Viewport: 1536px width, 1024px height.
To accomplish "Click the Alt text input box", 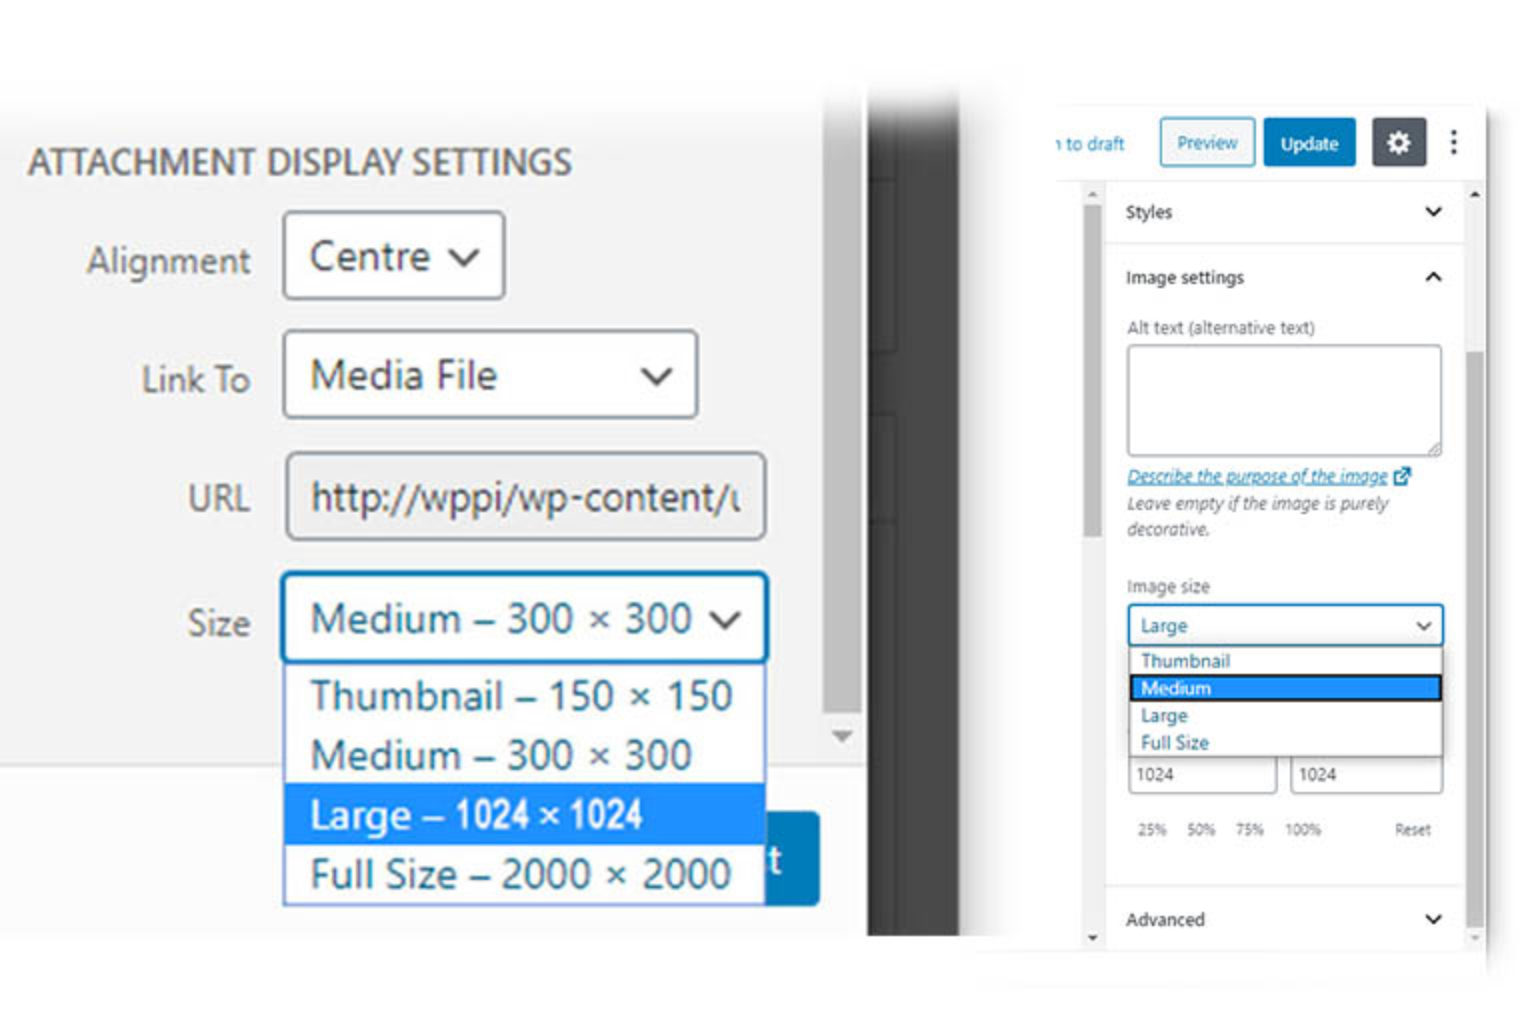I will 1283,400.
